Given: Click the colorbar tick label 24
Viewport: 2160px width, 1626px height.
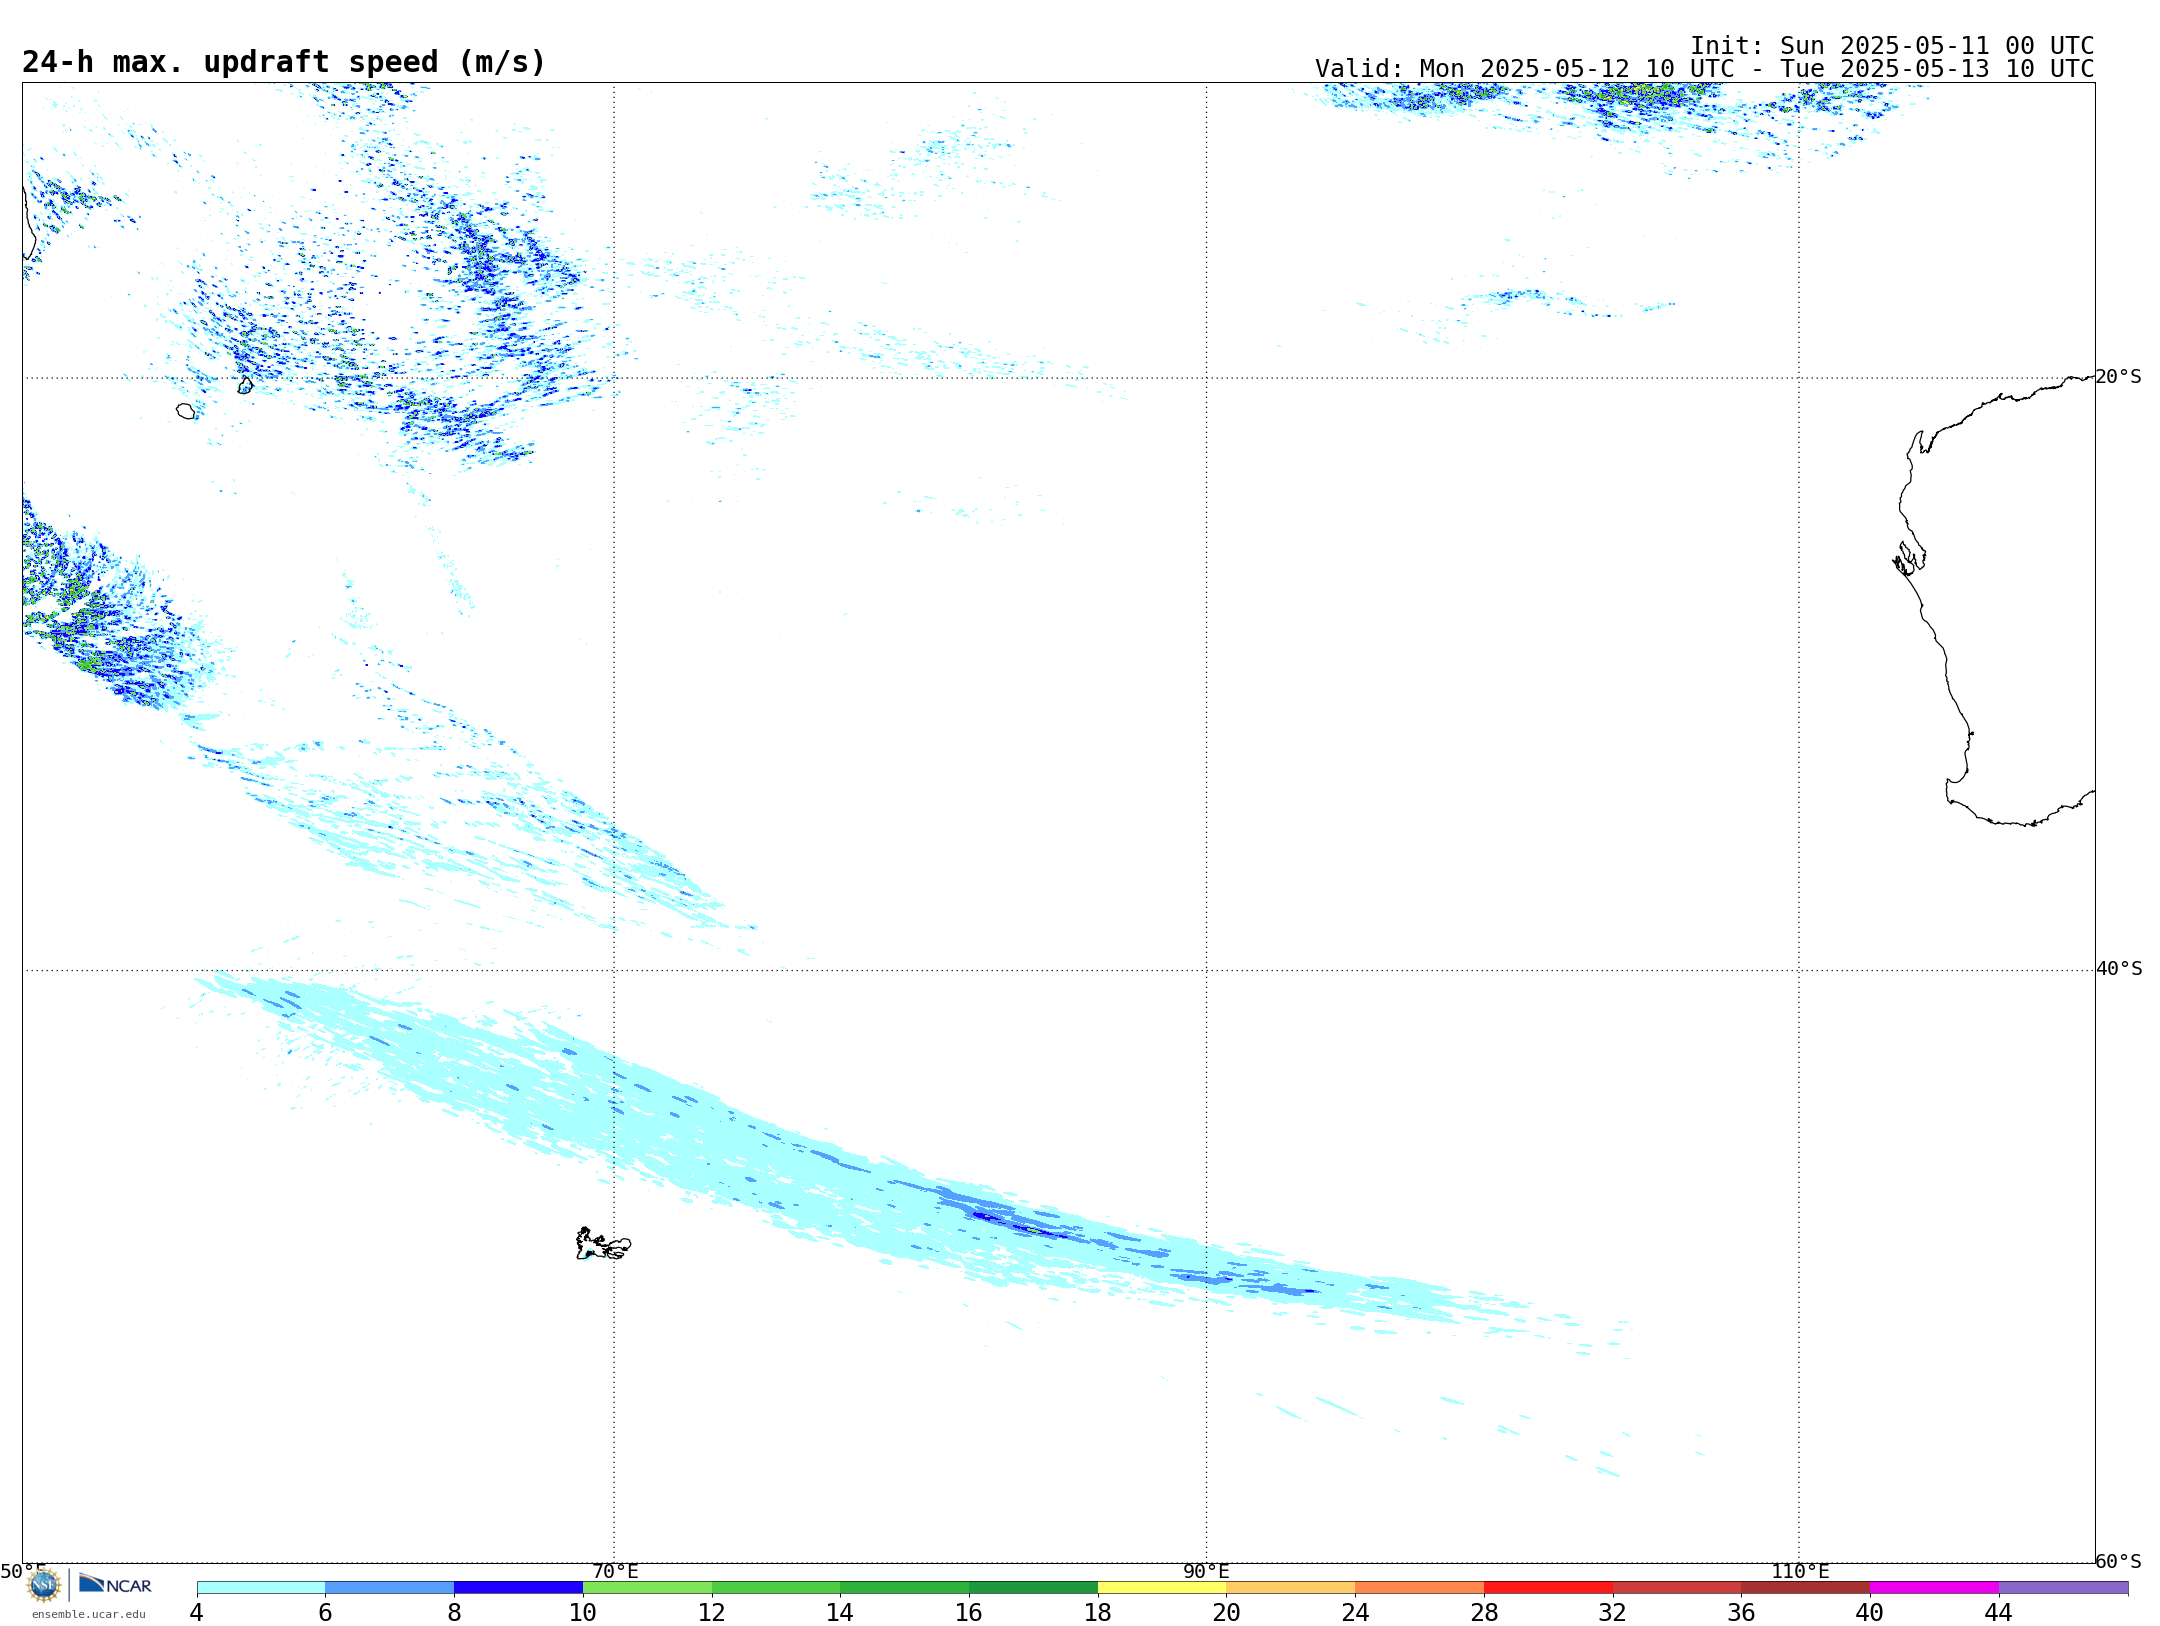Looking at the screenshot, I should 1355,1612.
